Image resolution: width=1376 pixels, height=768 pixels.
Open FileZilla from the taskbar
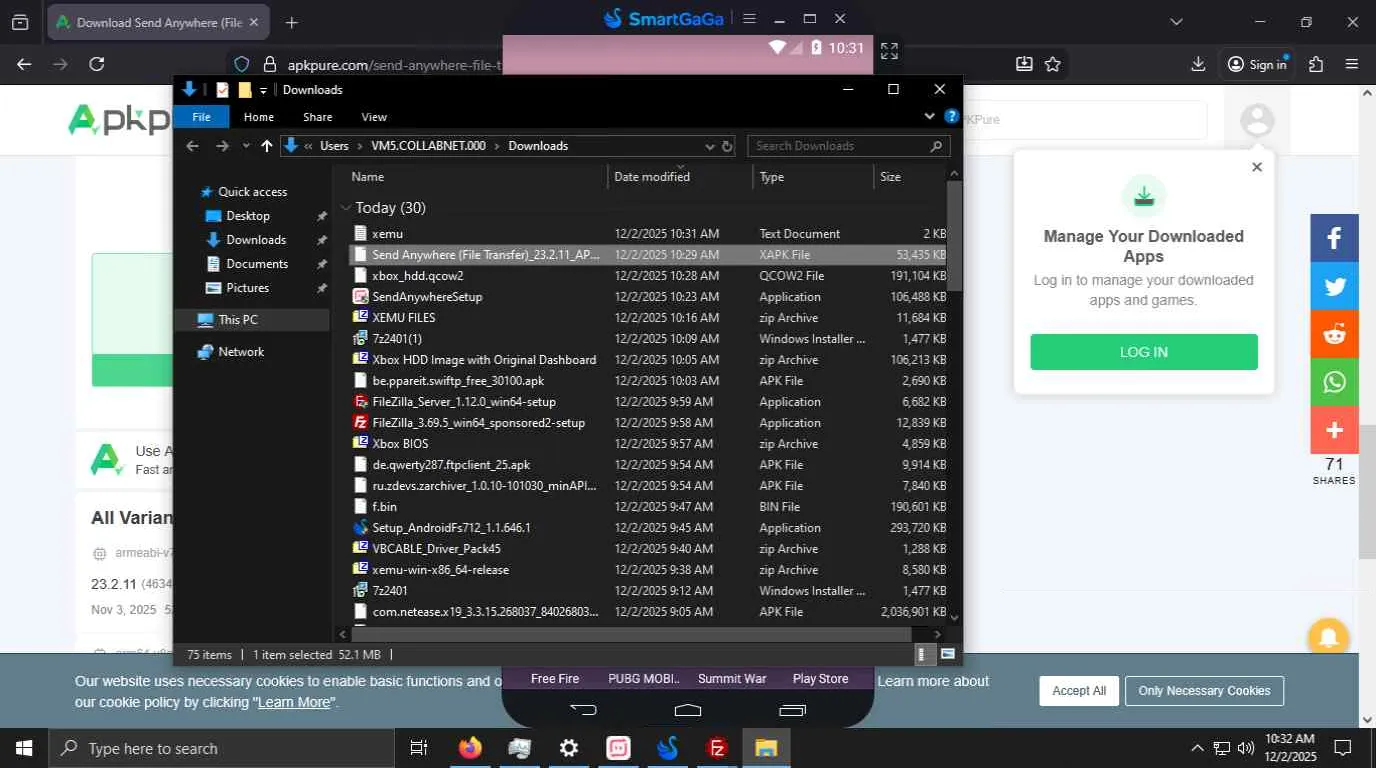pyautogui.click(x=717, y=748)
